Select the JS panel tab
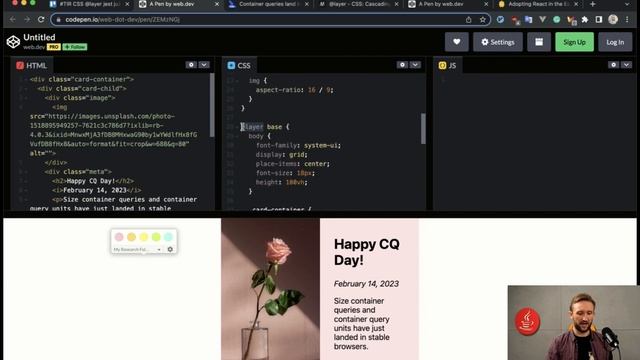 pos(448,65)
